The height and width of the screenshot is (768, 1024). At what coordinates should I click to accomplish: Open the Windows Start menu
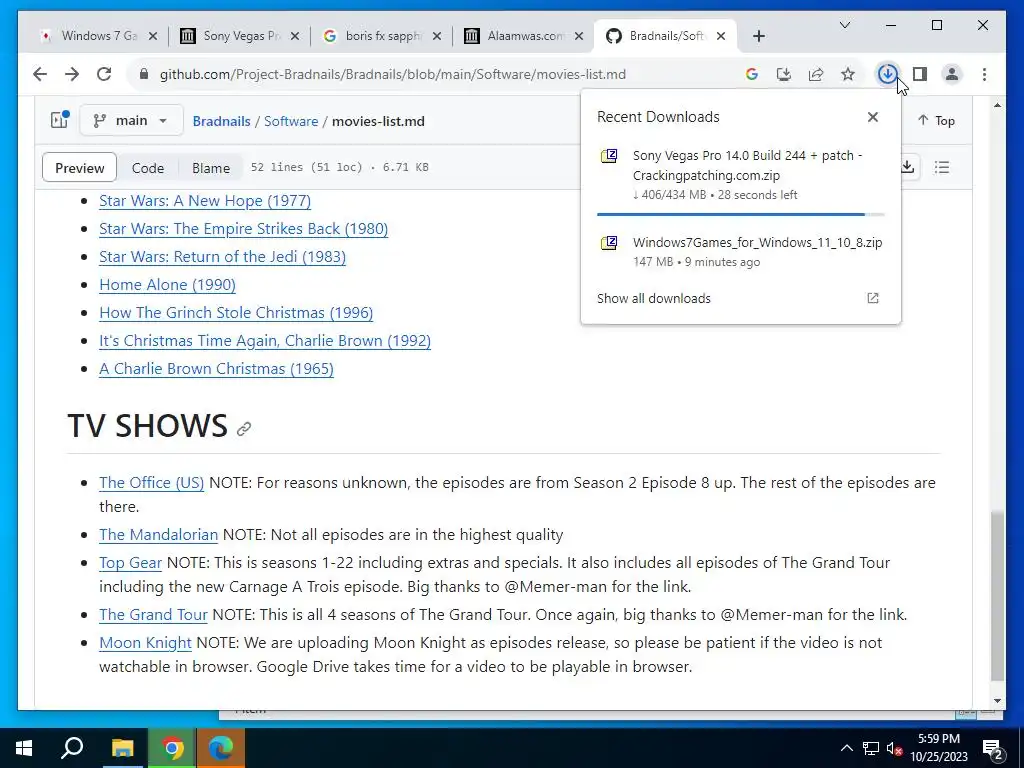coord(24,748)
